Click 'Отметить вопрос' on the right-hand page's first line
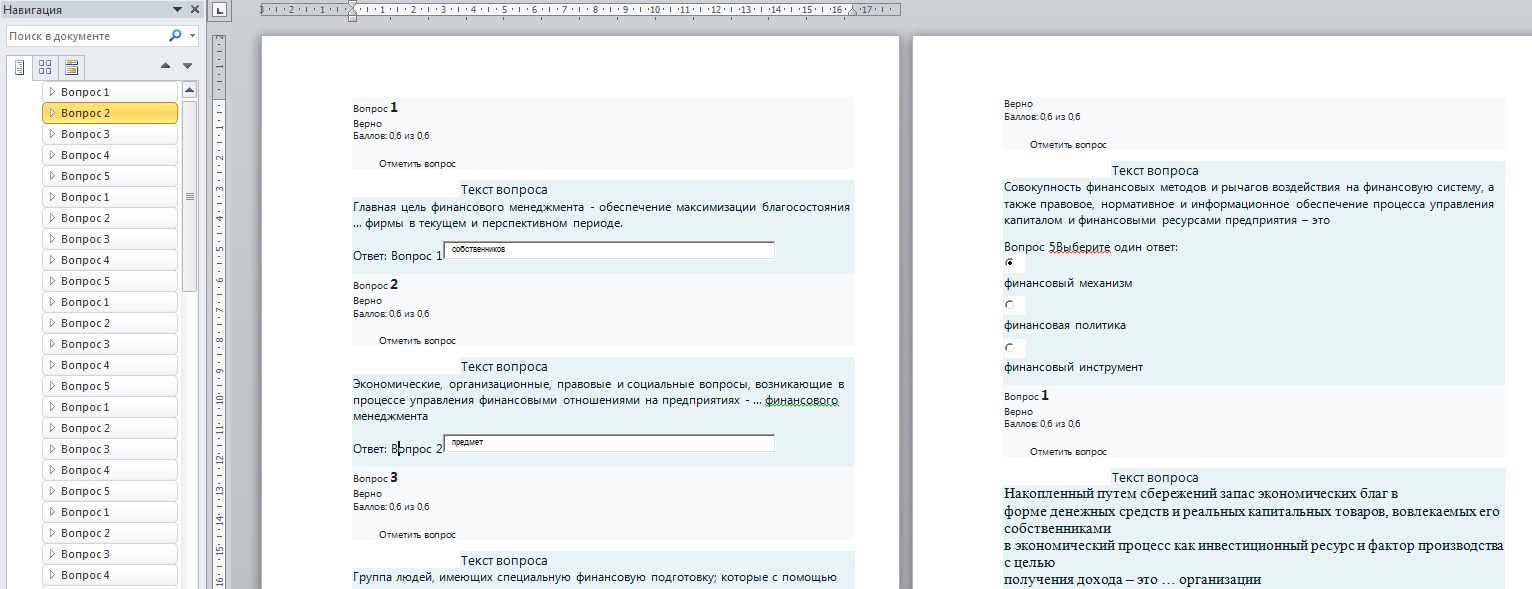This screenshot has height=589, width=1532. tap(1068, 145)
